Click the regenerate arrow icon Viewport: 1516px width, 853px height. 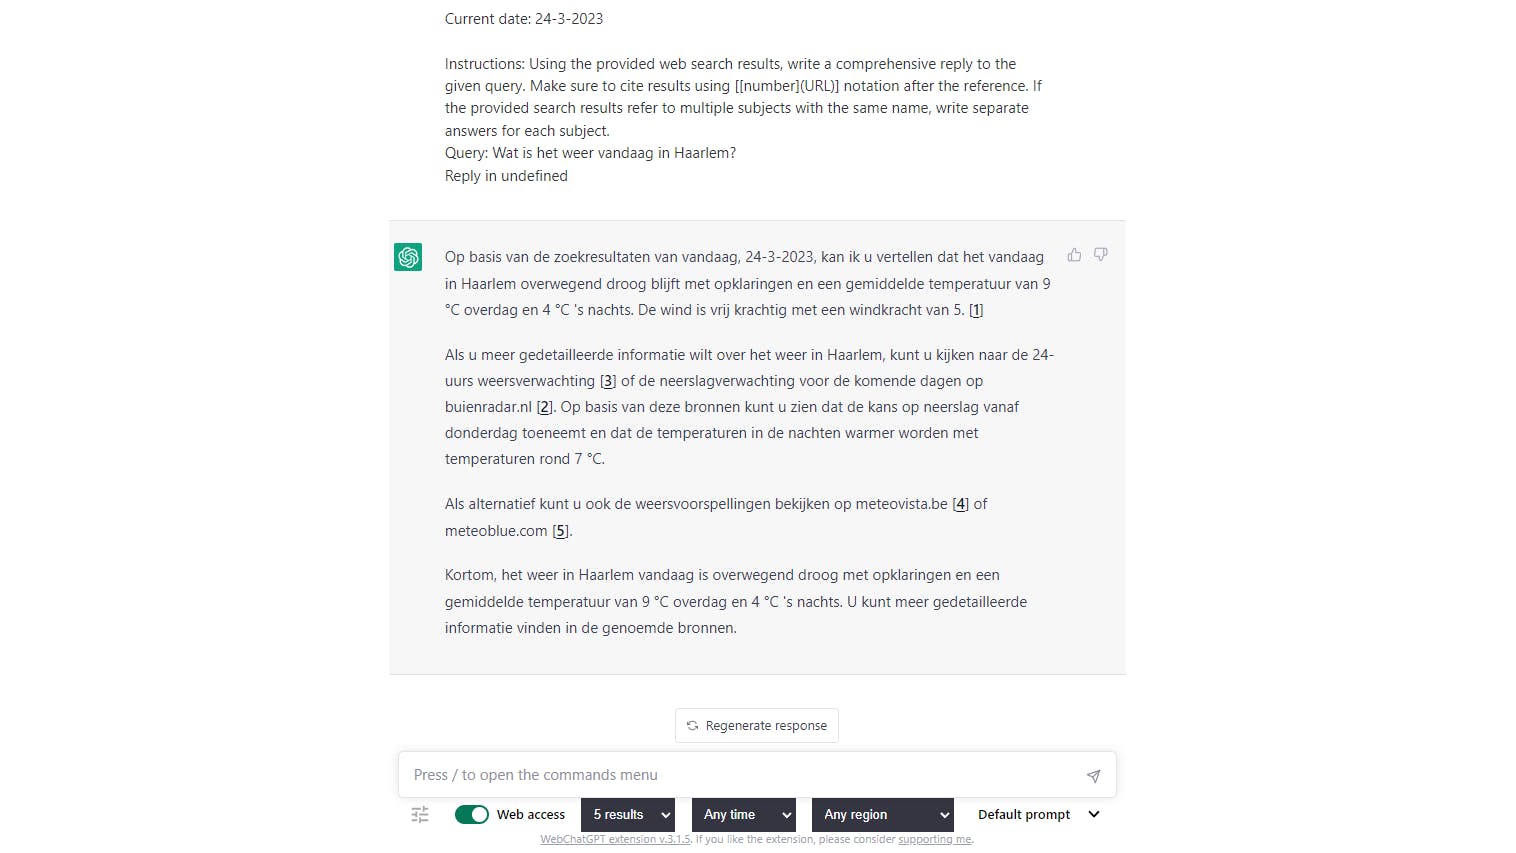692,725
